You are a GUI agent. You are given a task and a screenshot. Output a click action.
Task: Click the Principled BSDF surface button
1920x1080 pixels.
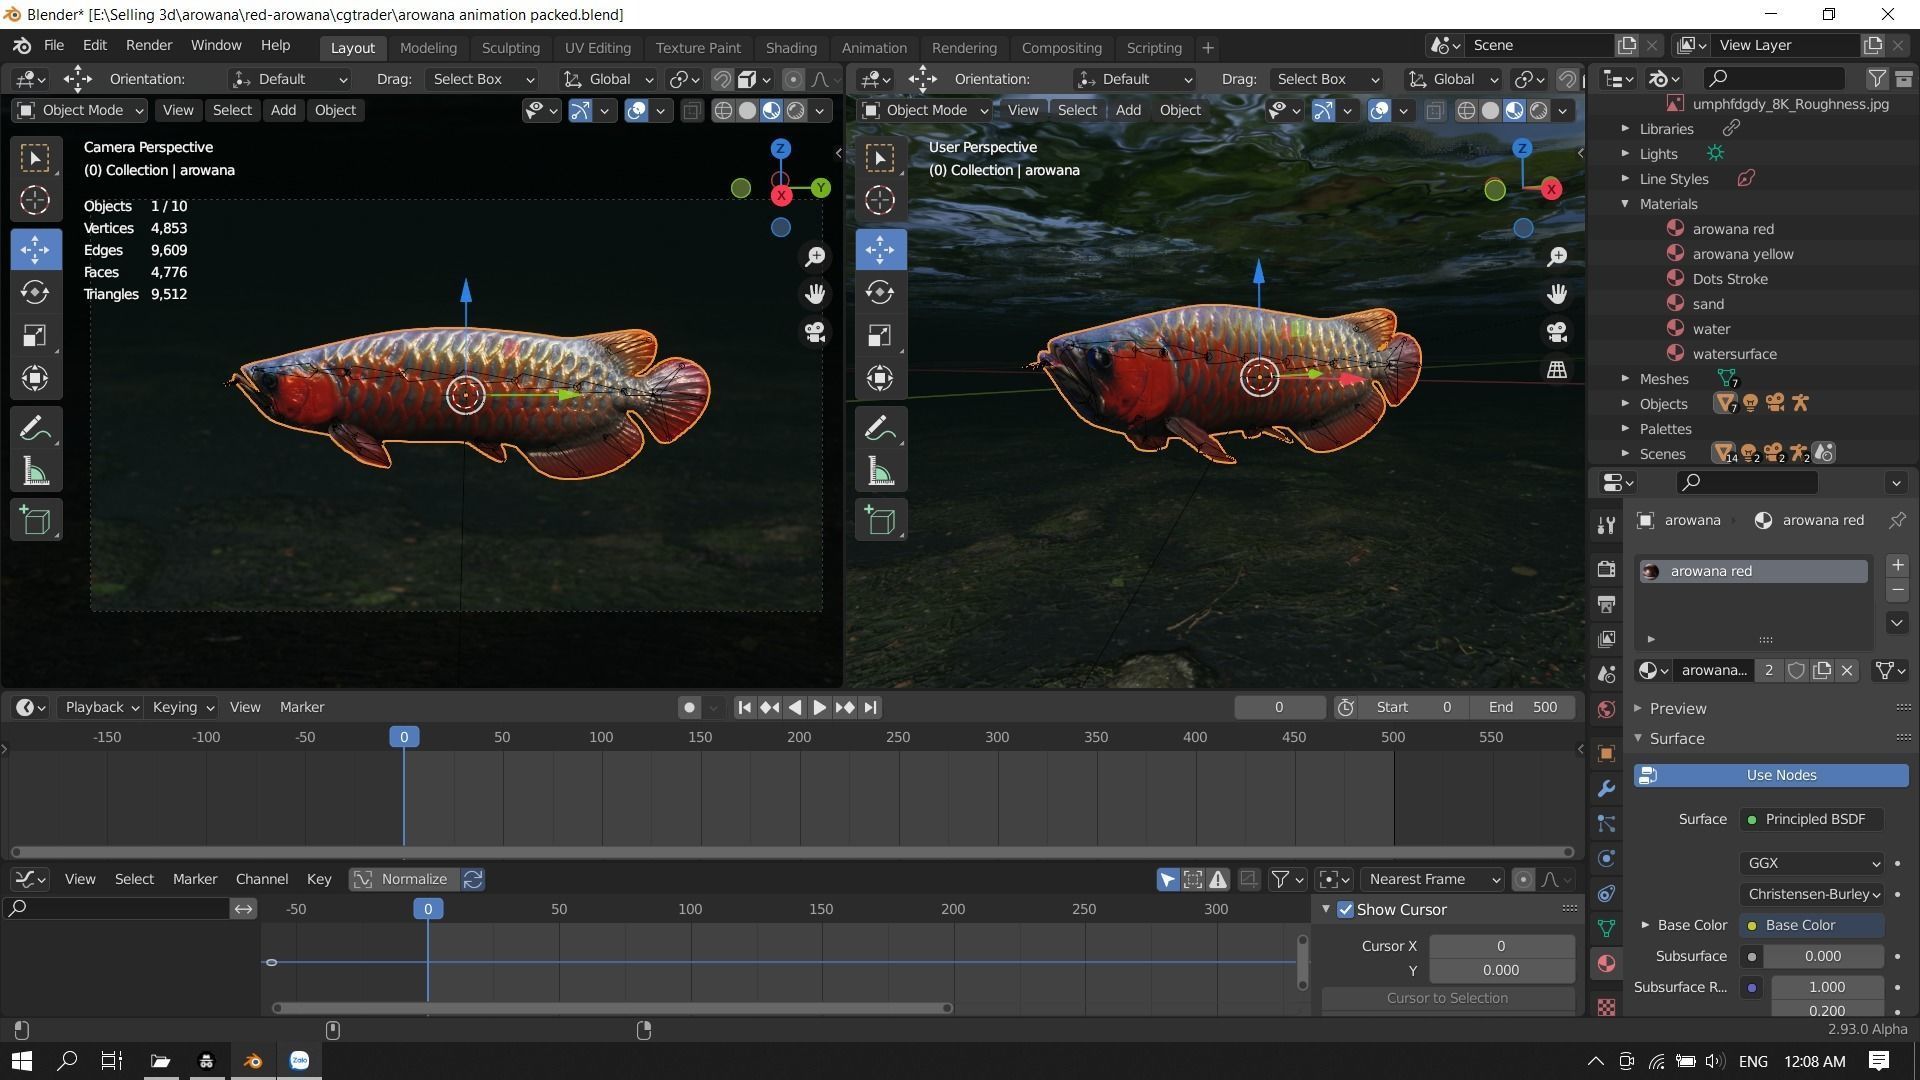[1812, 819]
